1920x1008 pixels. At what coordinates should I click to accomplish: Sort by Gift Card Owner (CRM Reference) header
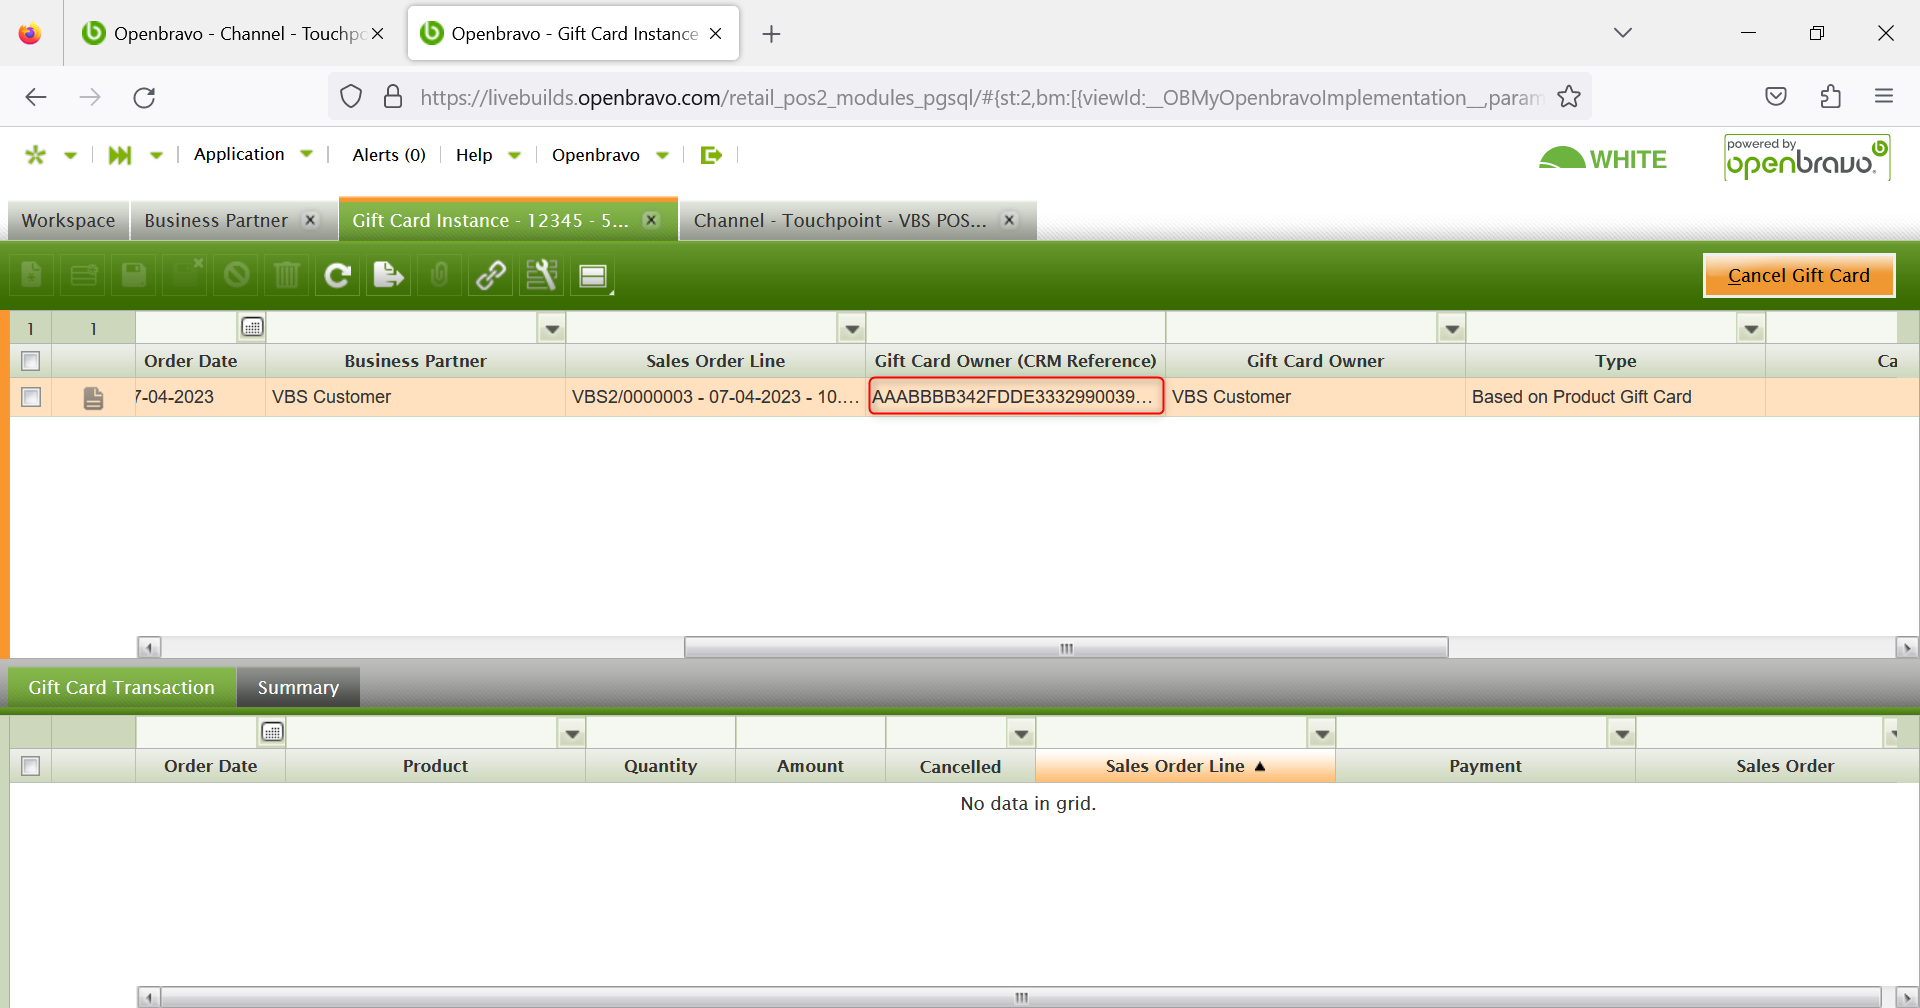(1015, 361)
